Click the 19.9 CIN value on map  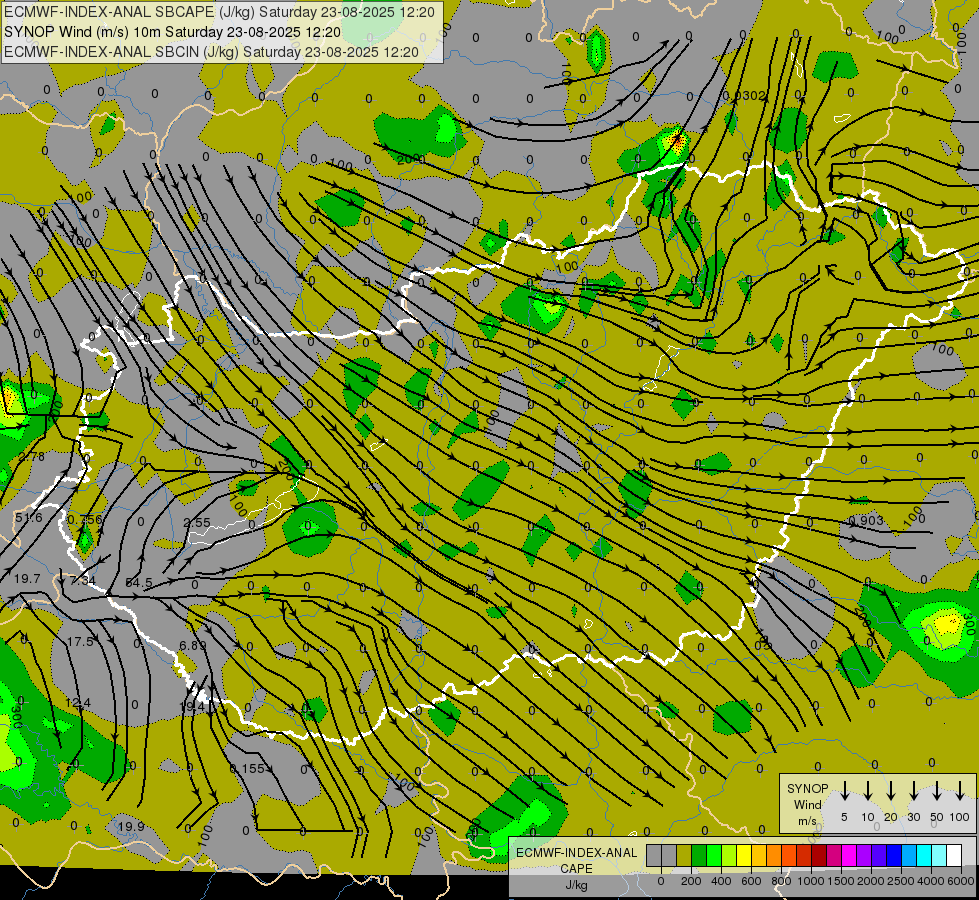(131, 826)
